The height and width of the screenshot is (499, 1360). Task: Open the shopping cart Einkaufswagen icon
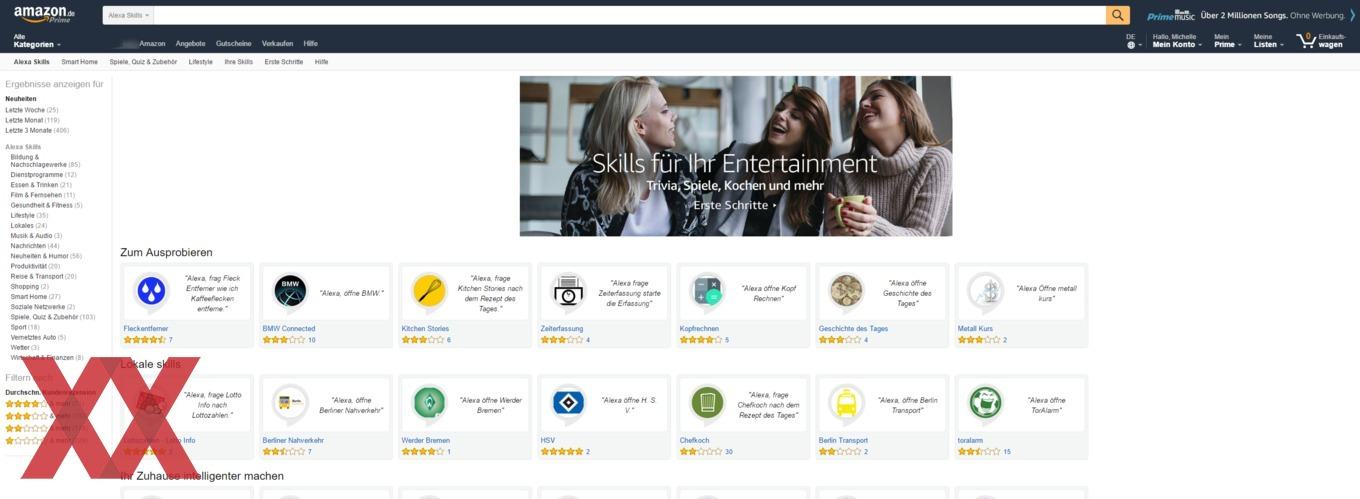tap(1305, 41)
